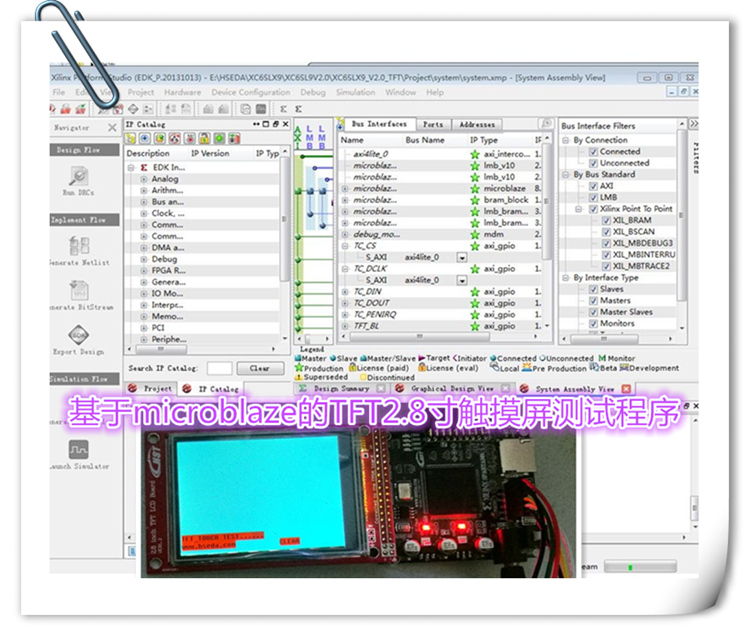Toggle the XIL_BRAM checkbox

pos(606,220)
